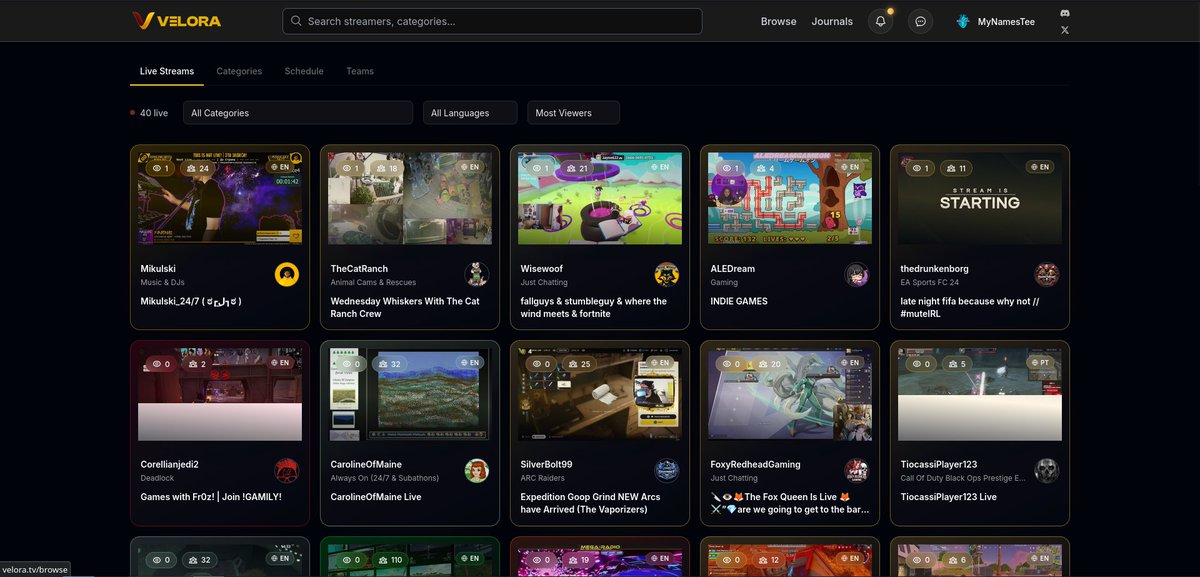
Task: Open TiocassiPlayer123's channel avatar
Action: click(x=1047, y=471)
